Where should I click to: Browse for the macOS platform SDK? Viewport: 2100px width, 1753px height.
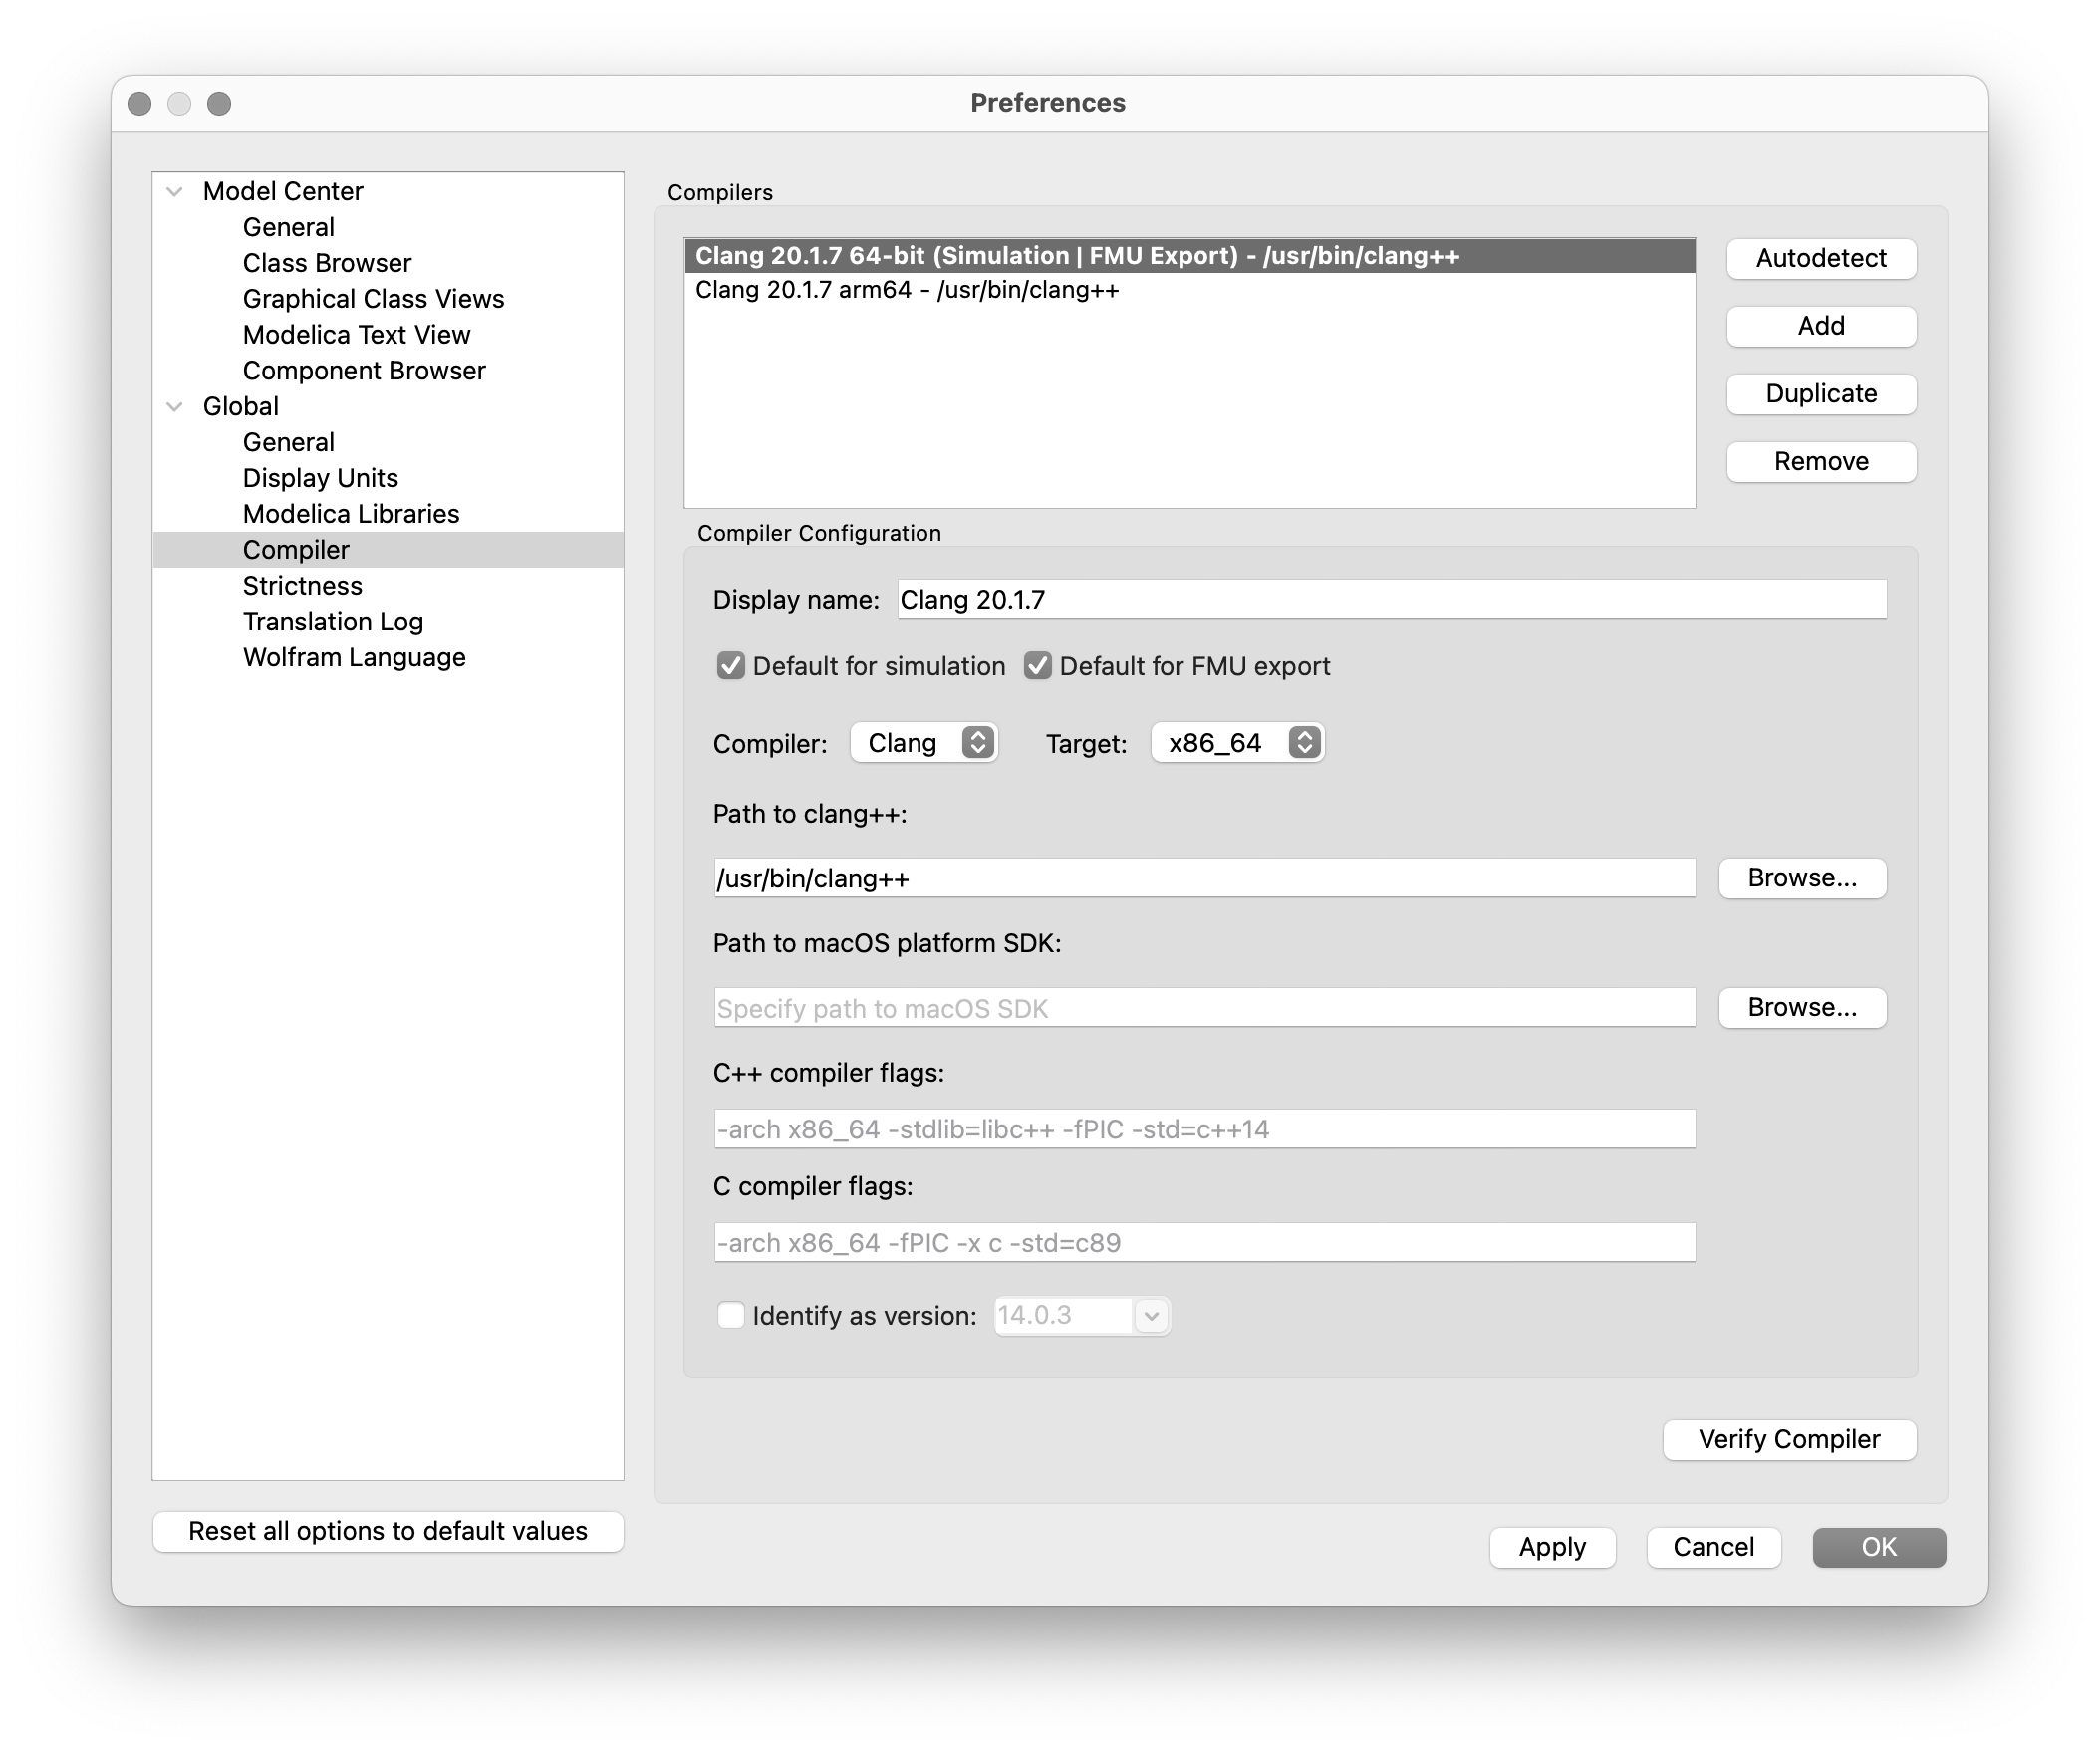coord(1802,1008)
